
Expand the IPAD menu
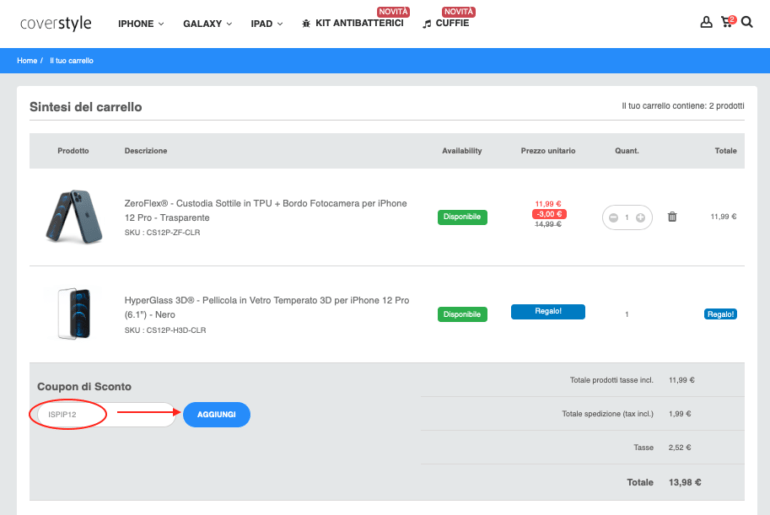(x=267, y=24)
